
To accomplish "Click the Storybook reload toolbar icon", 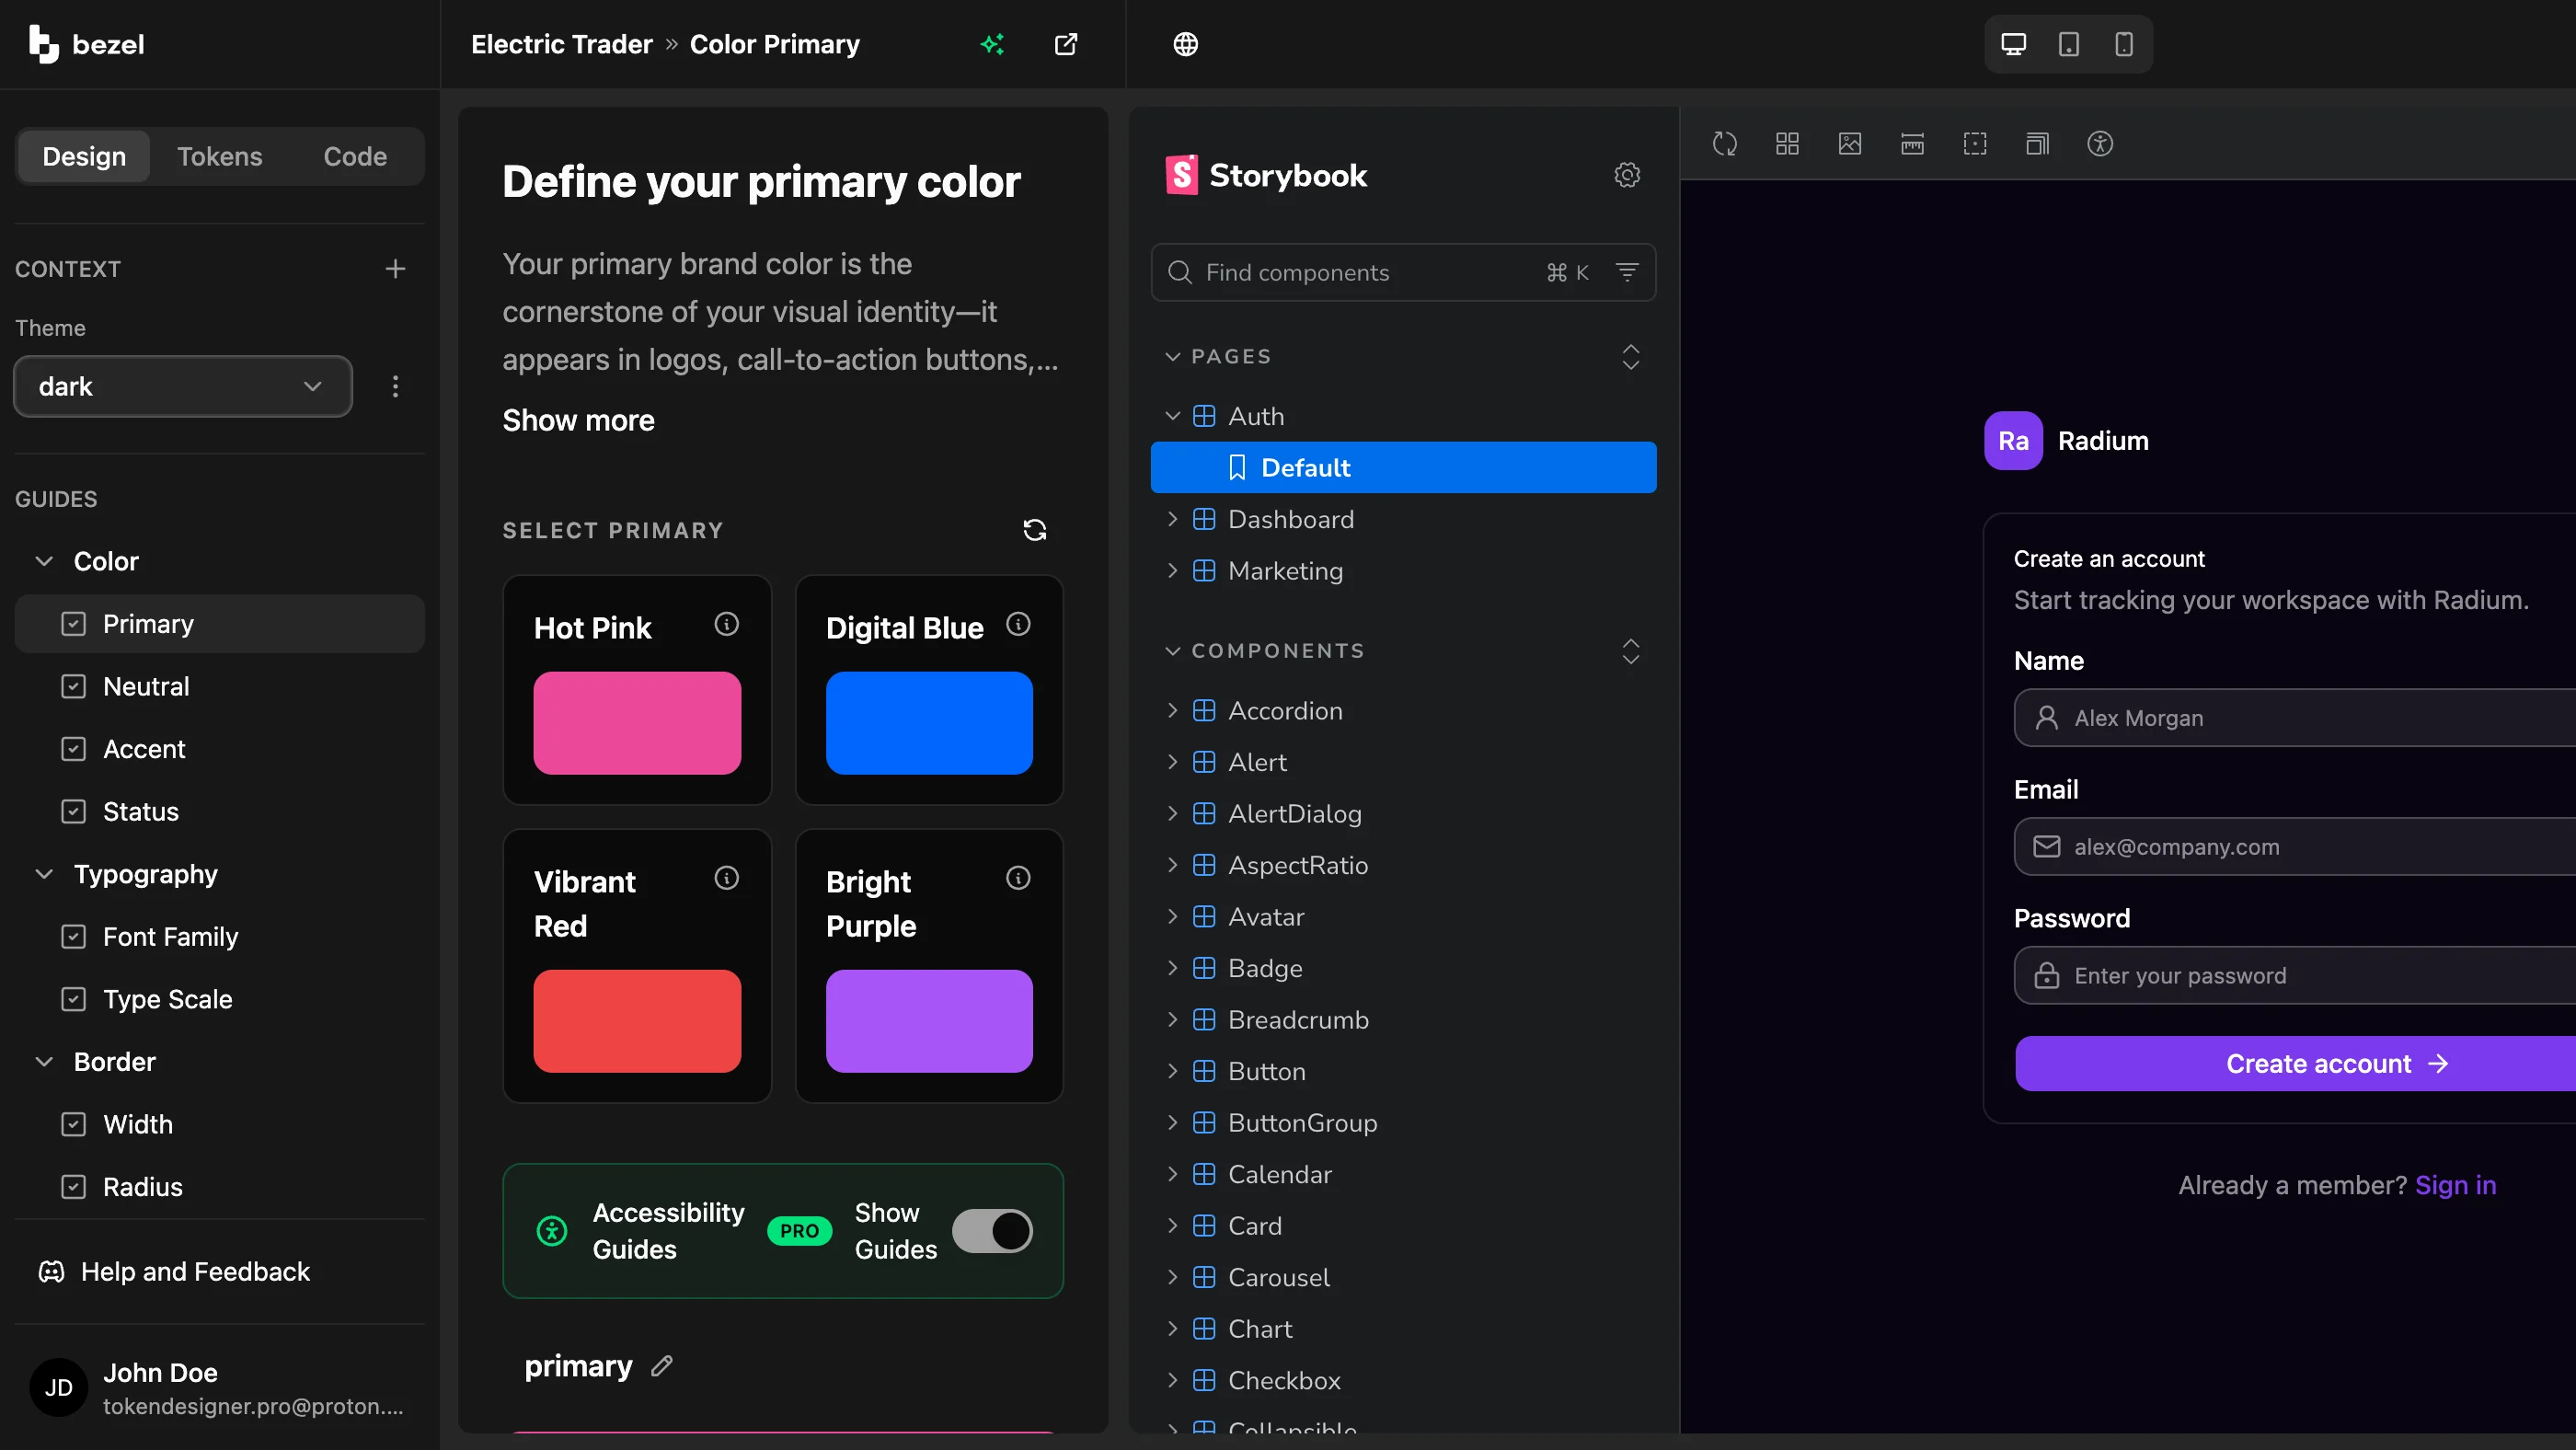I will [x=1724, y=144].
